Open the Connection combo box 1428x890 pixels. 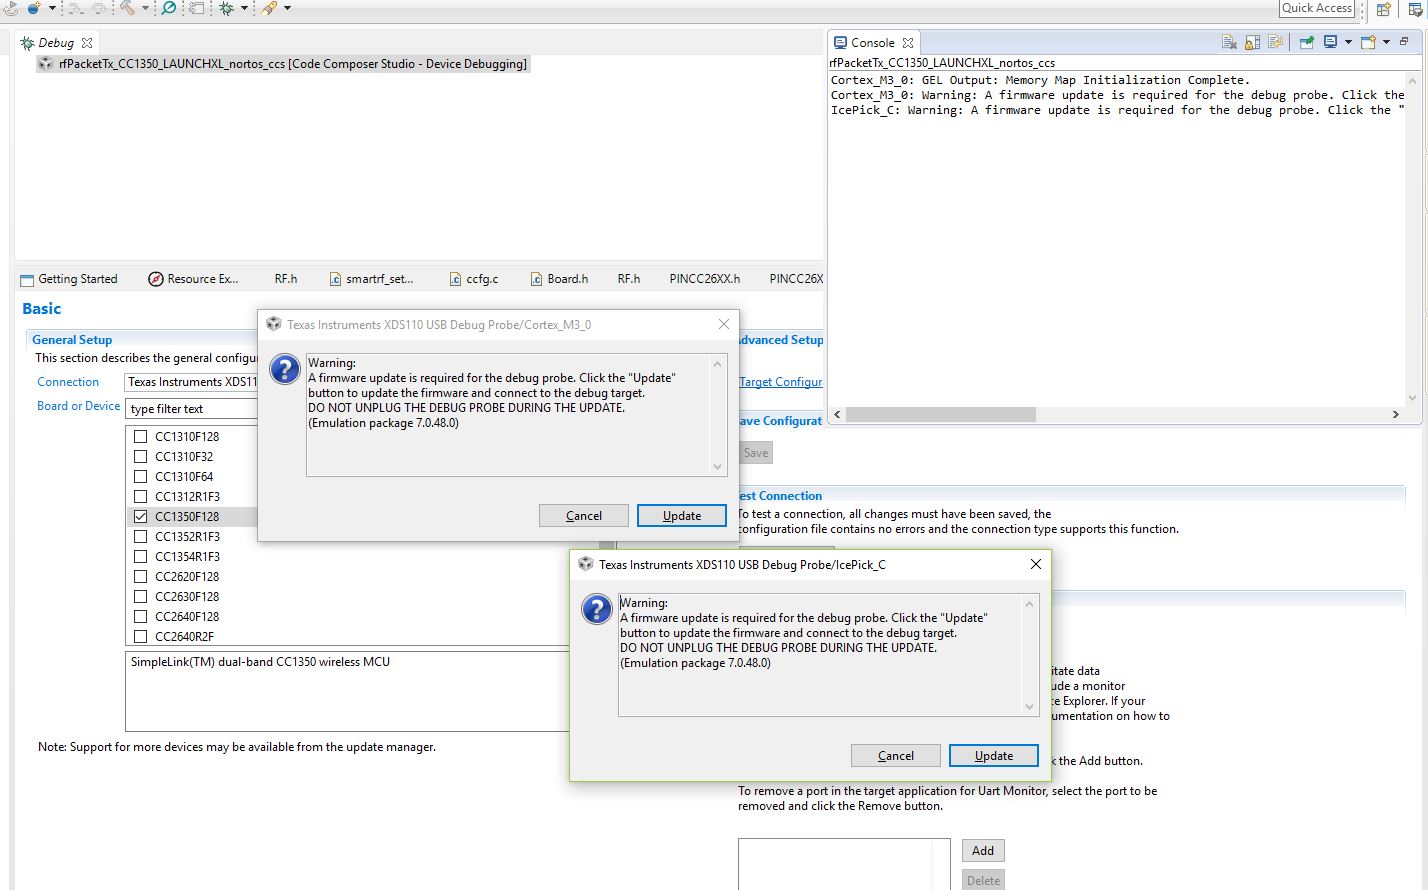(x=191, y=382)
